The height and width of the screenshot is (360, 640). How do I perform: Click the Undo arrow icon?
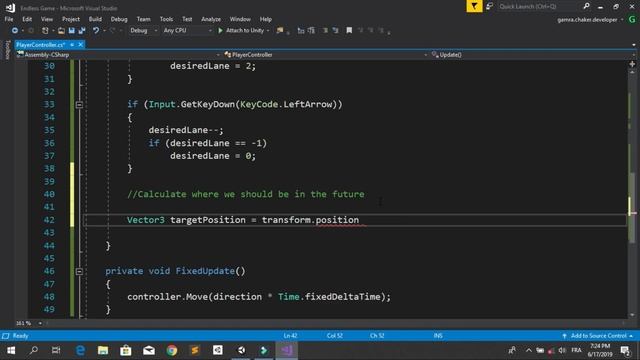tap(96, 30)
